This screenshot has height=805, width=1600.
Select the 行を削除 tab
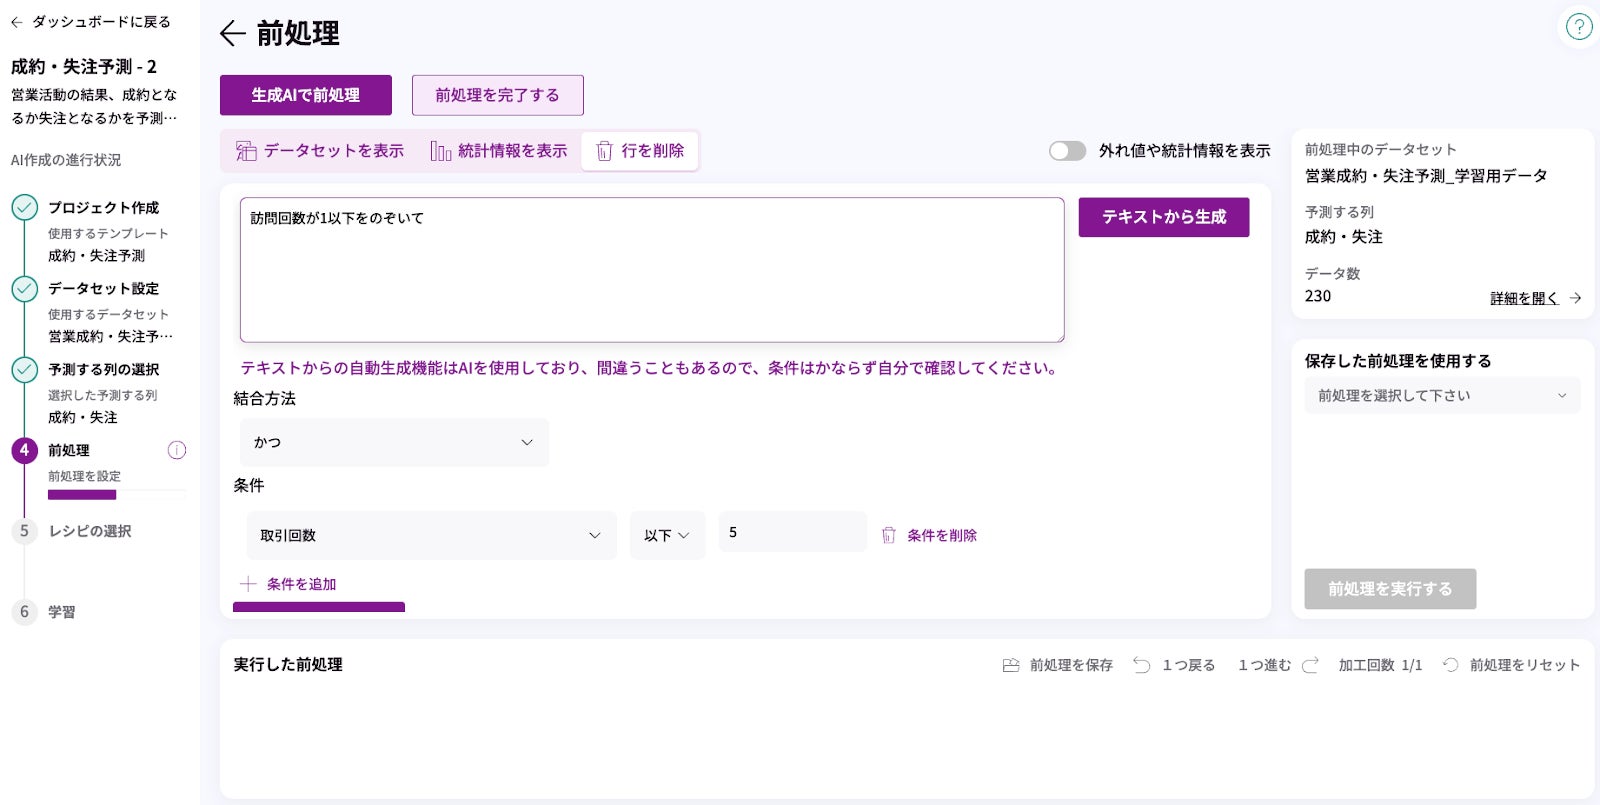coord(640,151)
